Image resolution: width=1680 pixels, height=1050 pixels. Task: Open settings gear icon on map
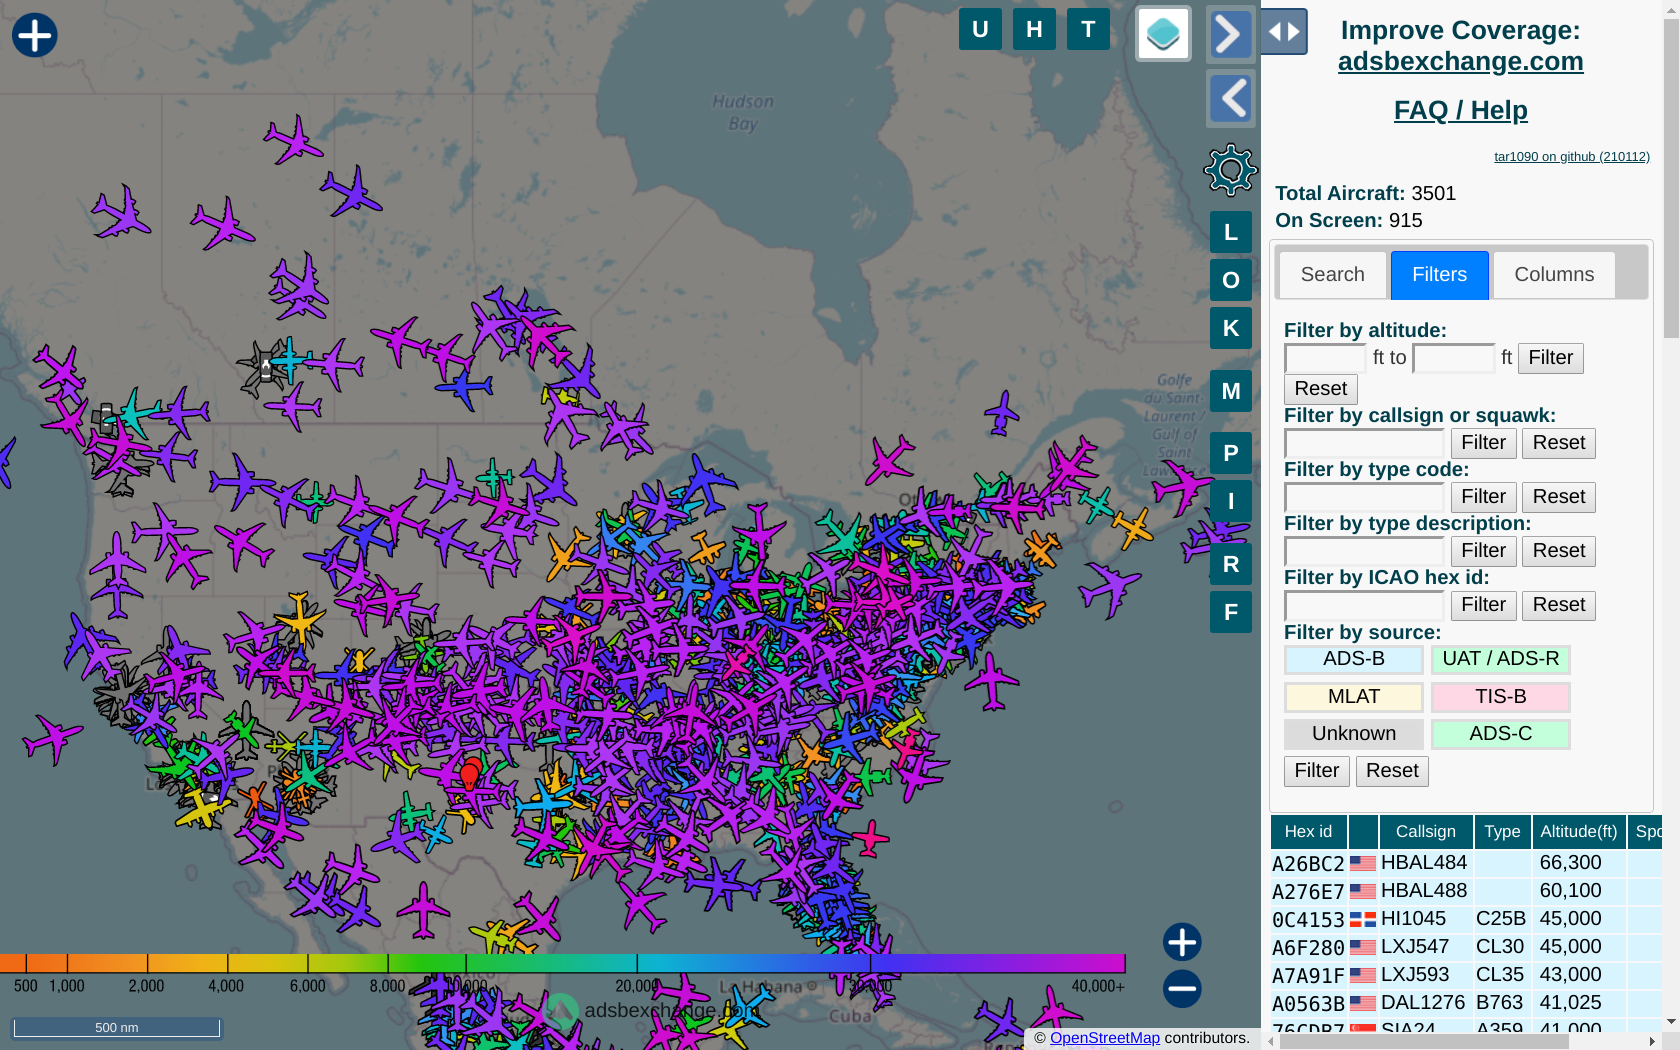click(x=1230, y=170)
